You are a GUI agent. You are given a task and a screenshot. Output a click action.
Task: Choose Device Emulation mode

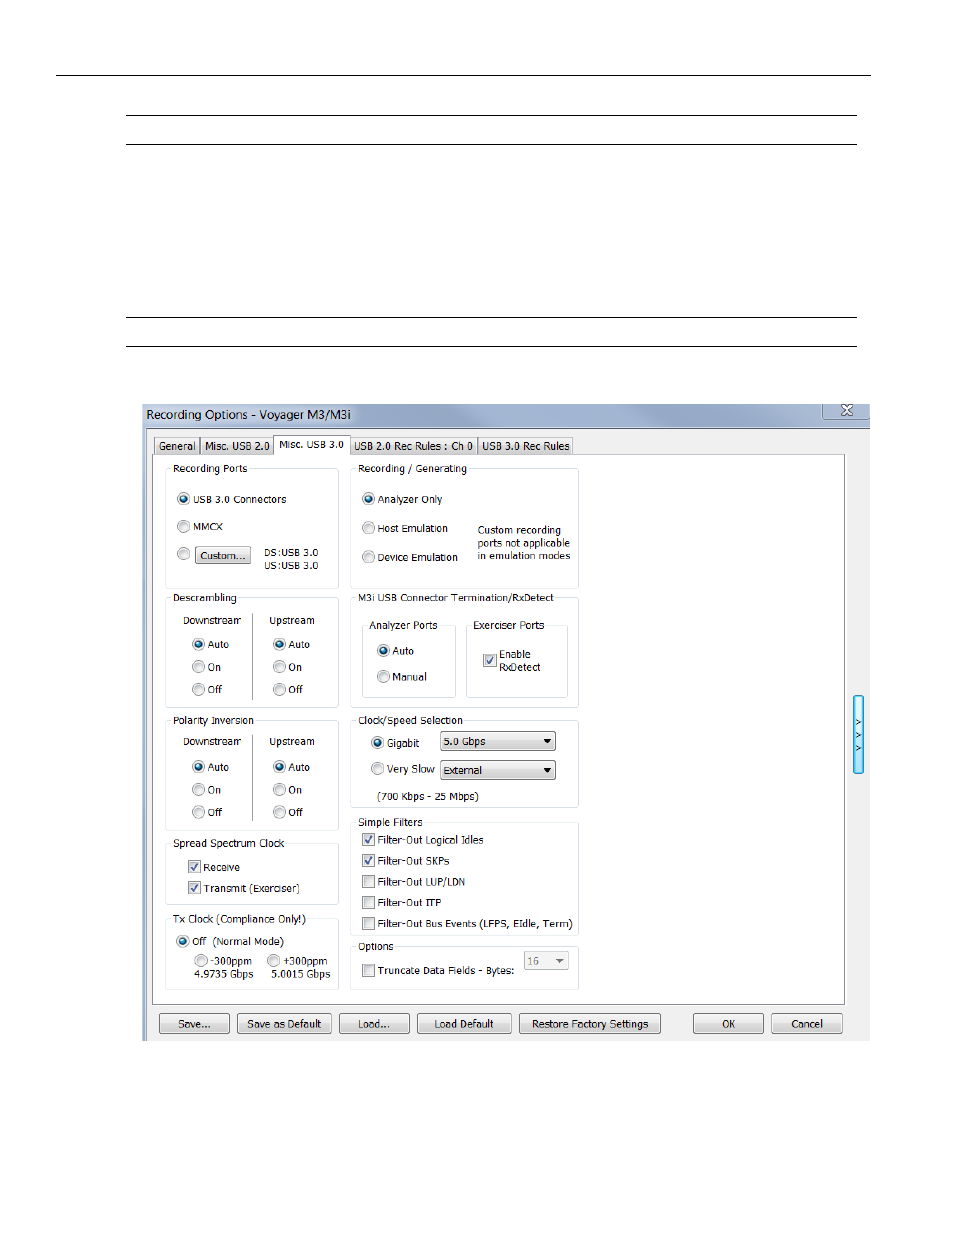tap(368, 557)
